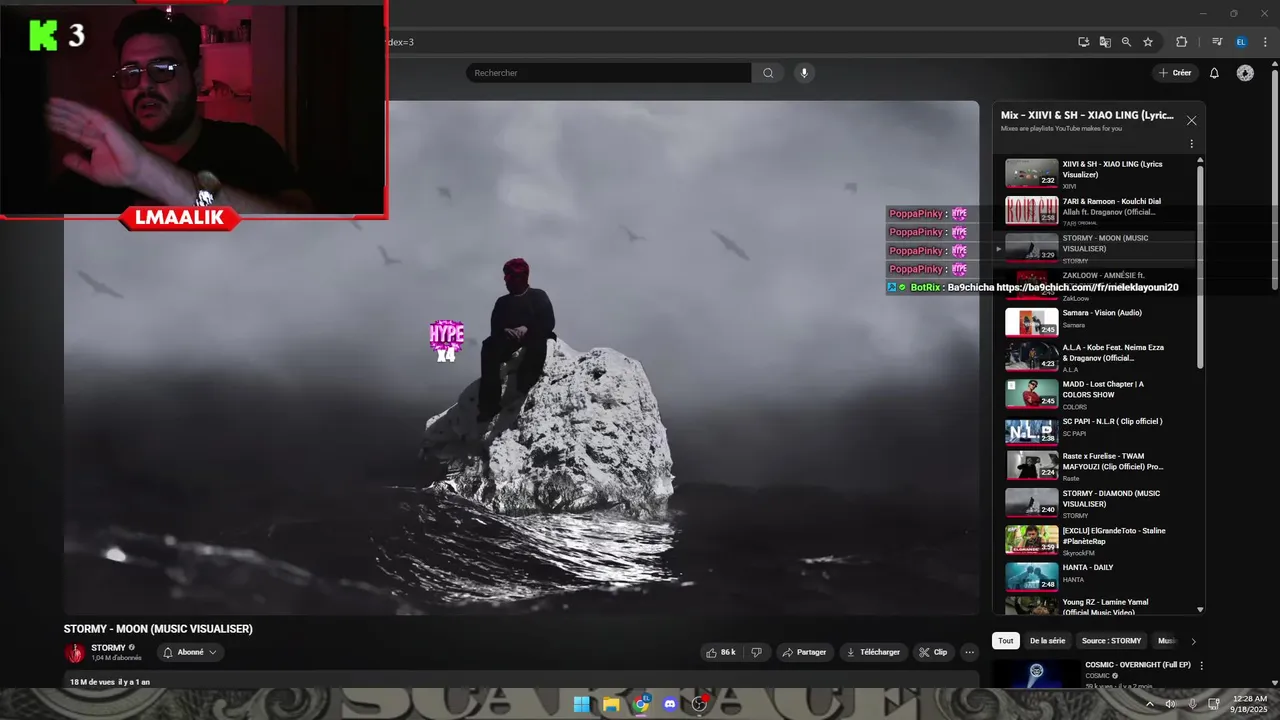Open Discord from the taskbar

[x=670, y=704]
